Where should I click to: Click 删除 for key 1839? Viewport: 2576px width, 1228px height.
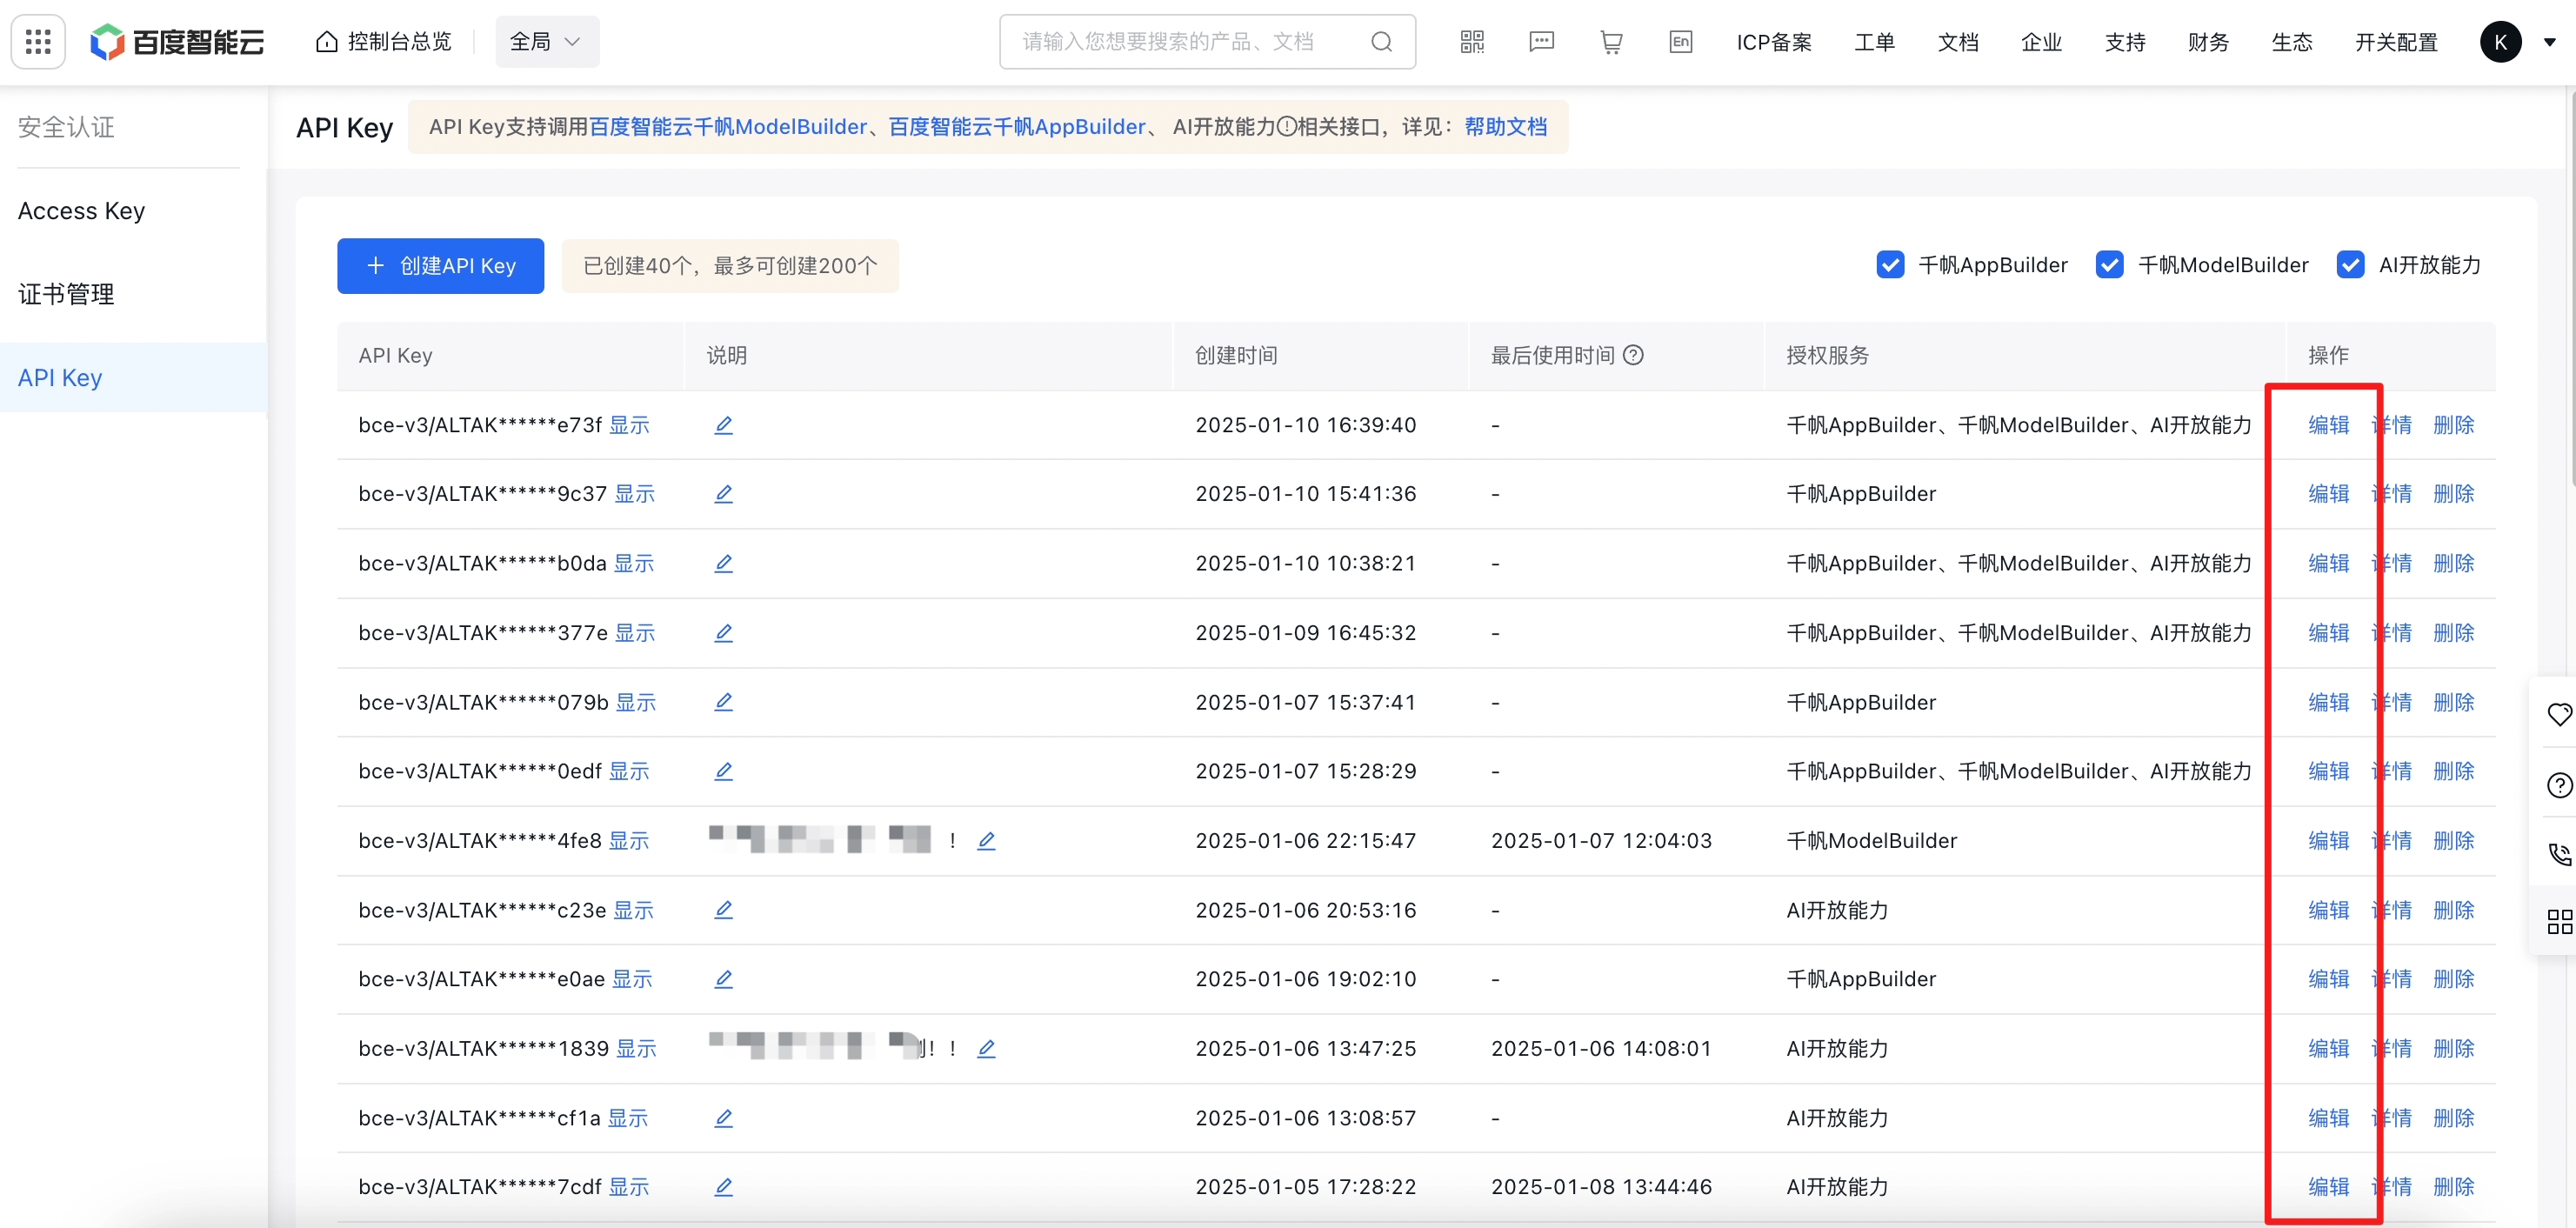[2453, 1049]
